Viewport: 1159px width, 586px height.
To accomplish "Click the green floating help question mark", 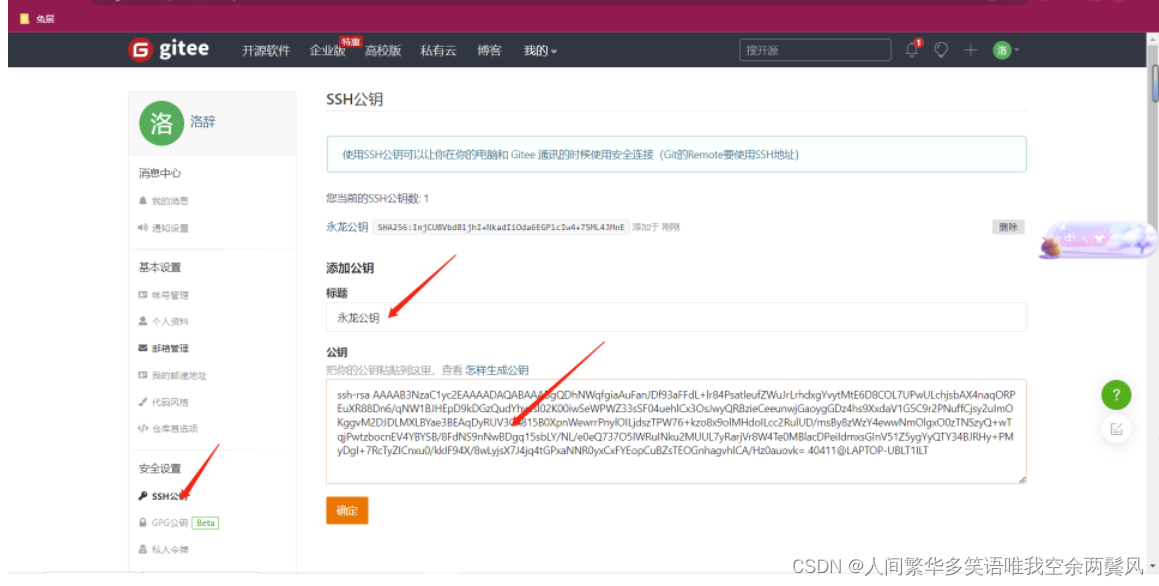I will pos(1116,395).
